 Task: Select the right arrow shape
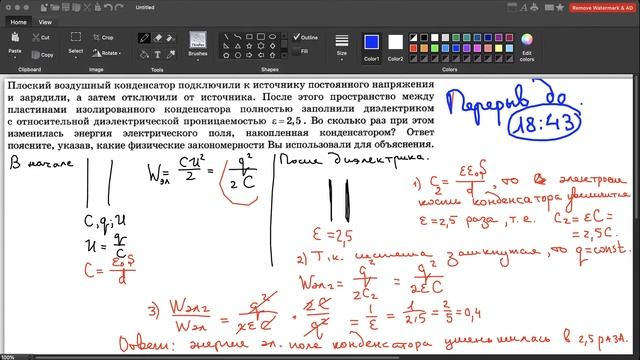tap(249, 55)
